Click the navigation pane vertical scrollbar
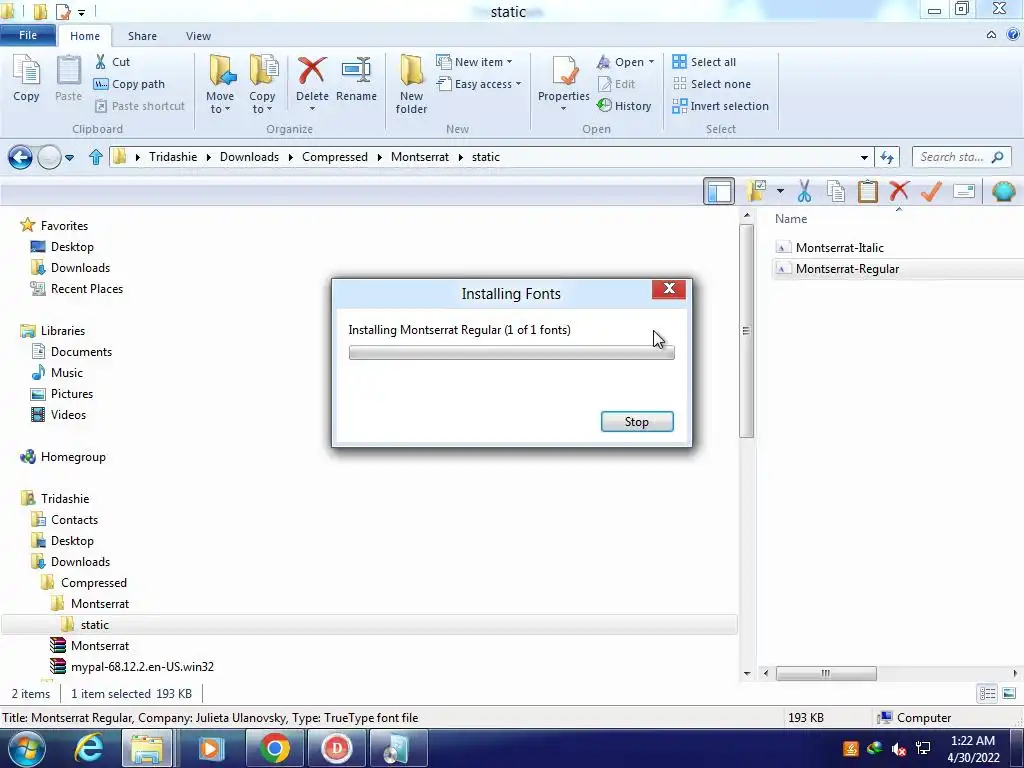Screen dimensions: 1024x768 click(747, 331)
